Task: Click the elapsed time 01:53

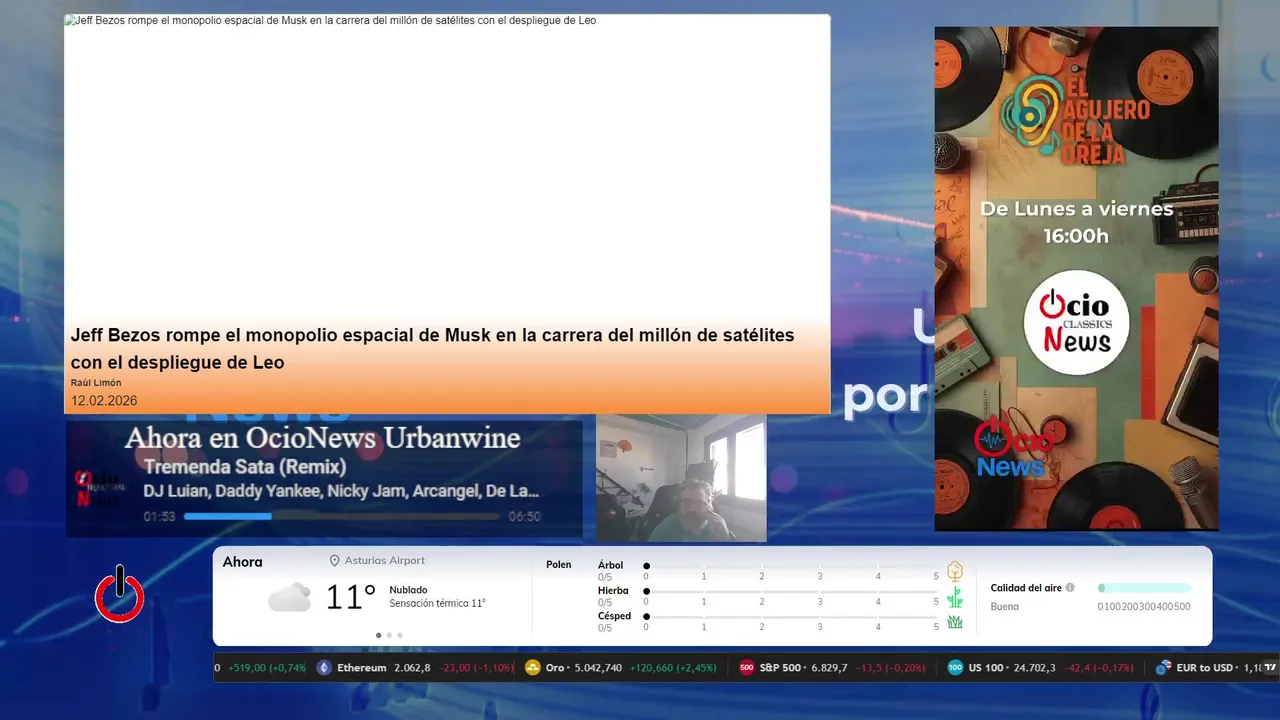Action: [159, 517]
